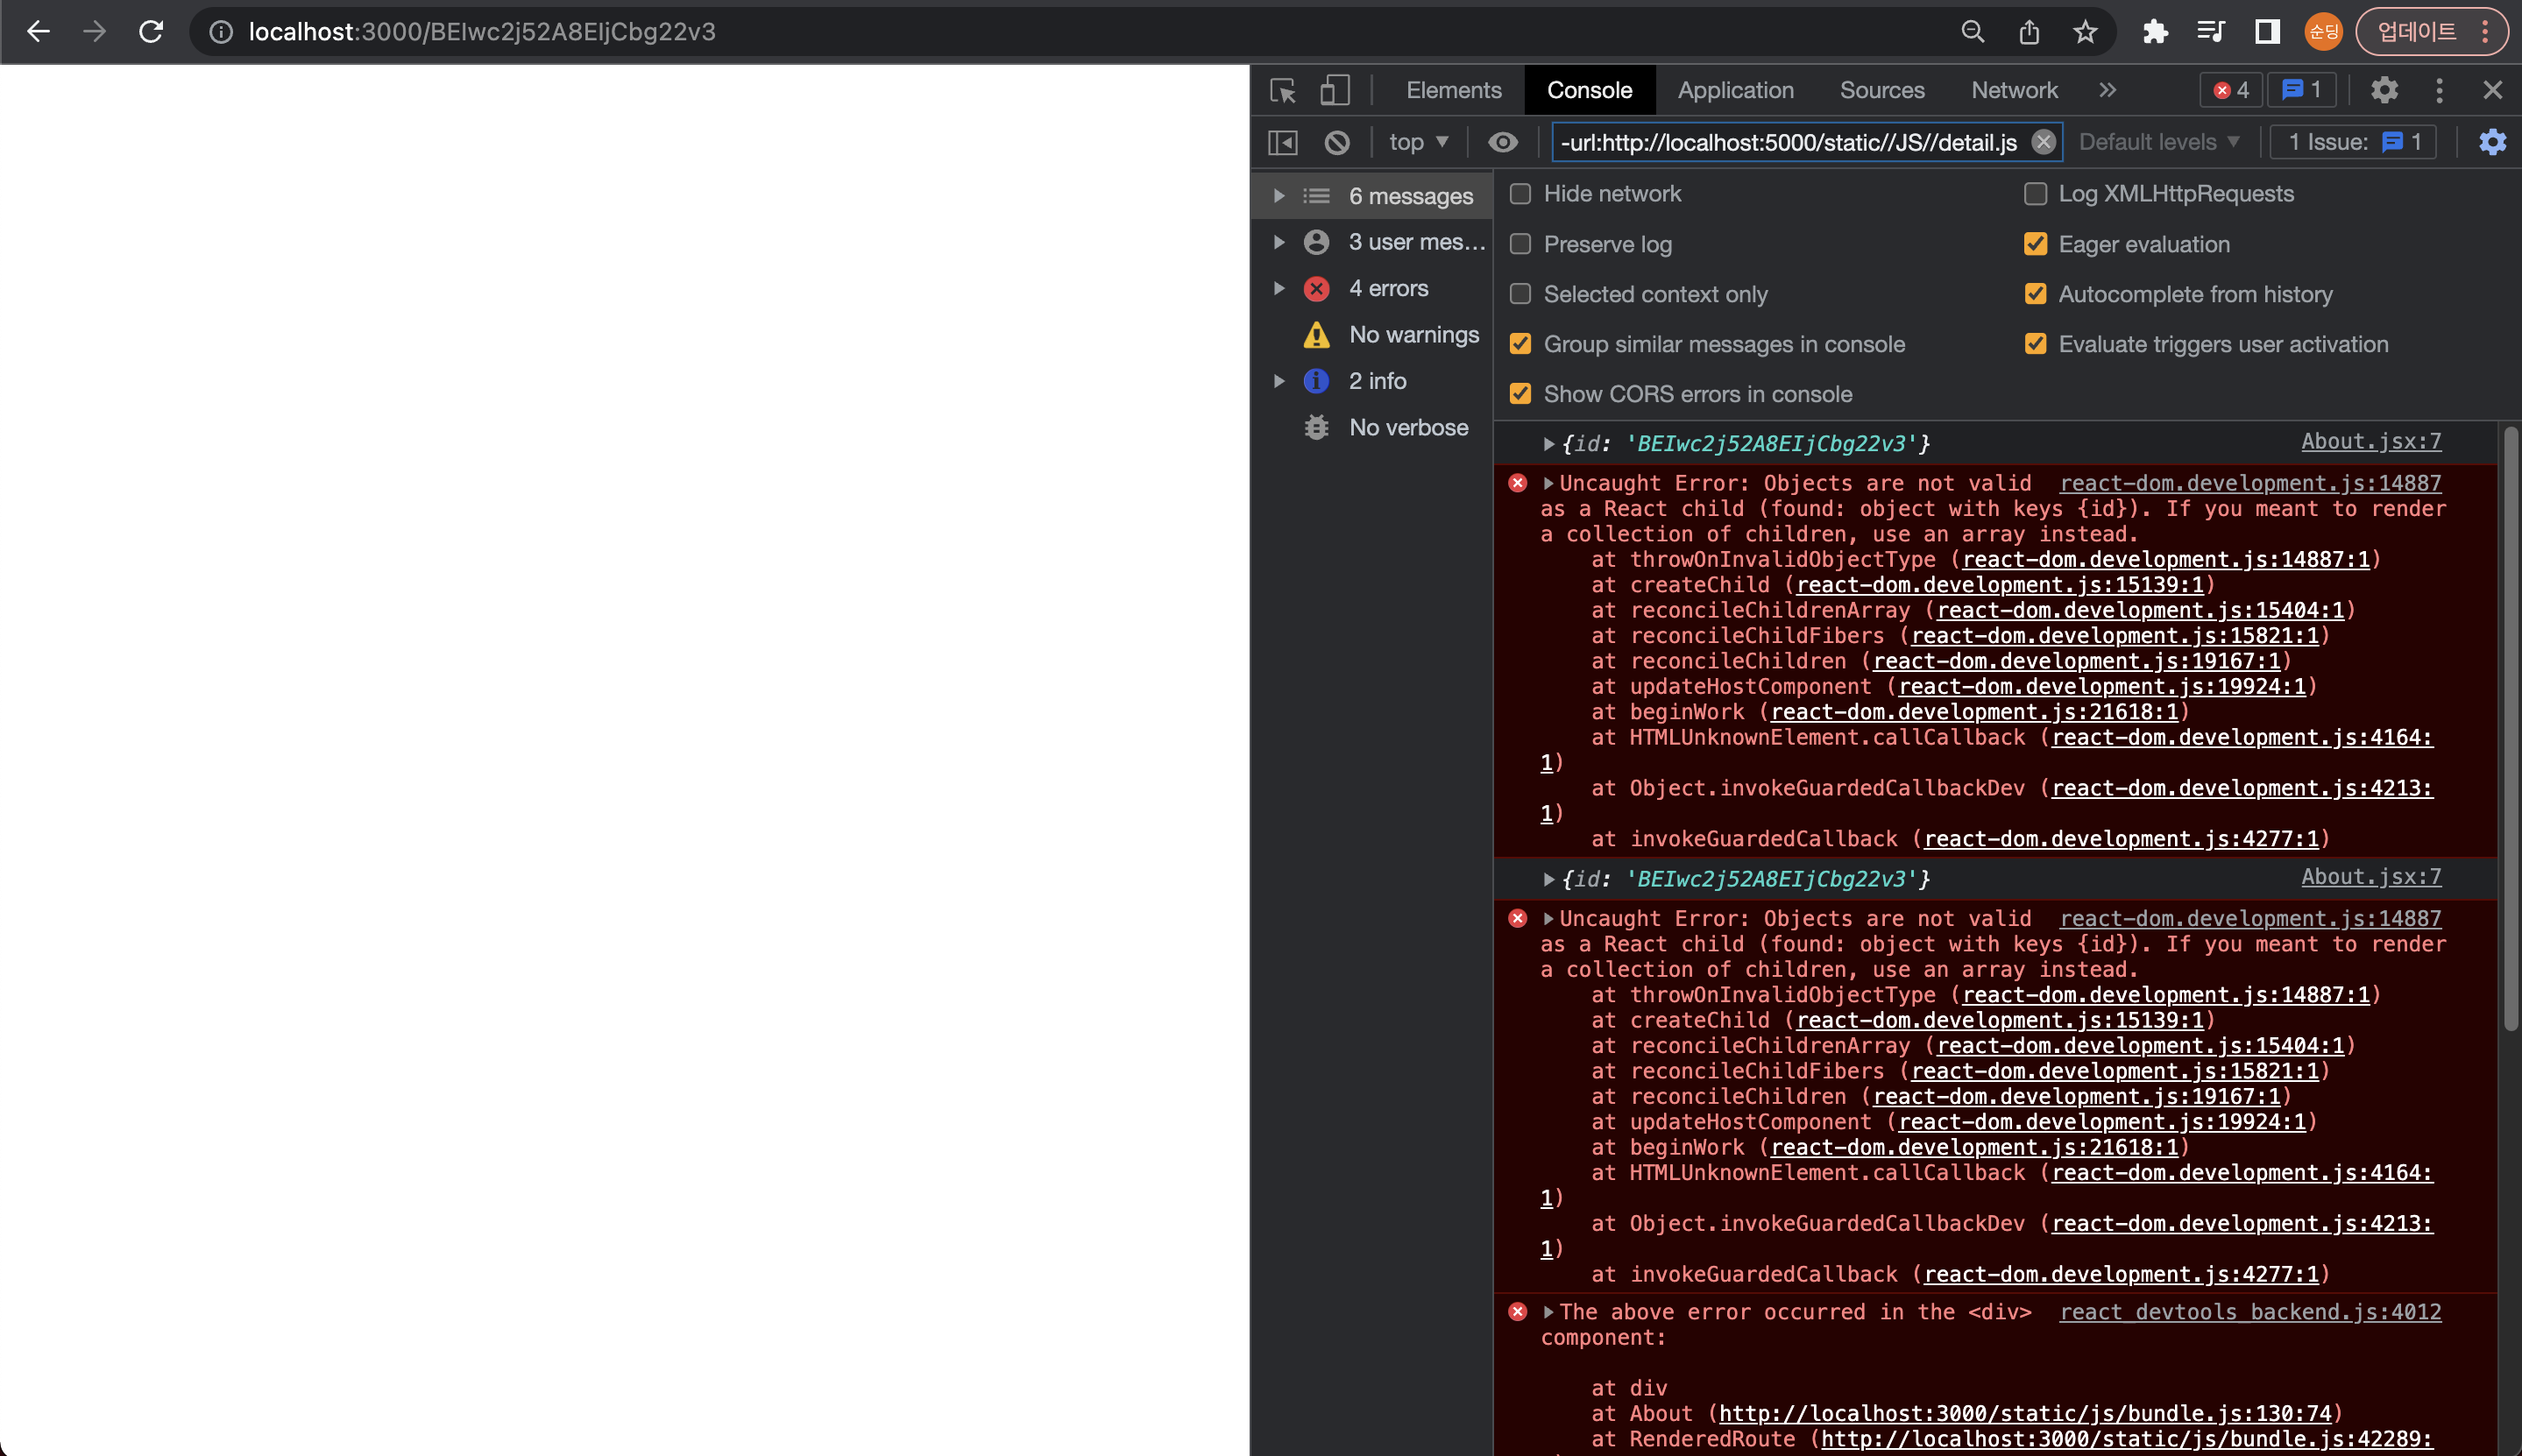Open Default levels dropdown

pyautogui.click(x=2158, y=142)
